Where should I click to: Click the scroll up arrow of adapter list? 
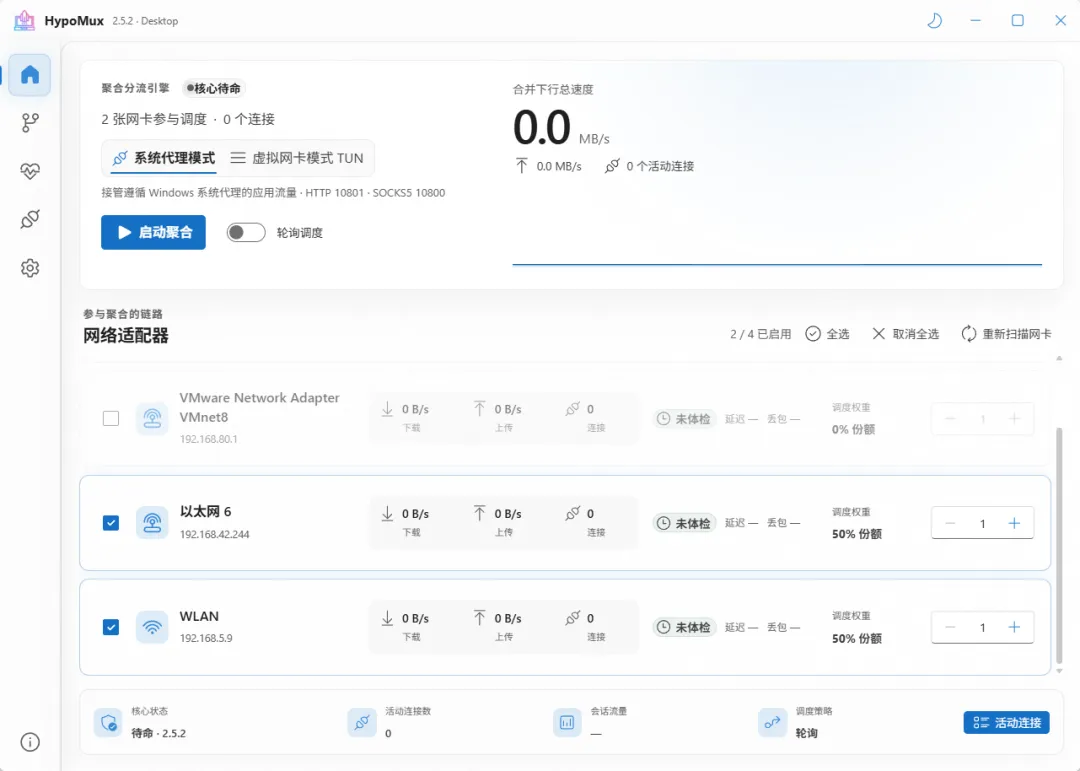(1059, 358)
